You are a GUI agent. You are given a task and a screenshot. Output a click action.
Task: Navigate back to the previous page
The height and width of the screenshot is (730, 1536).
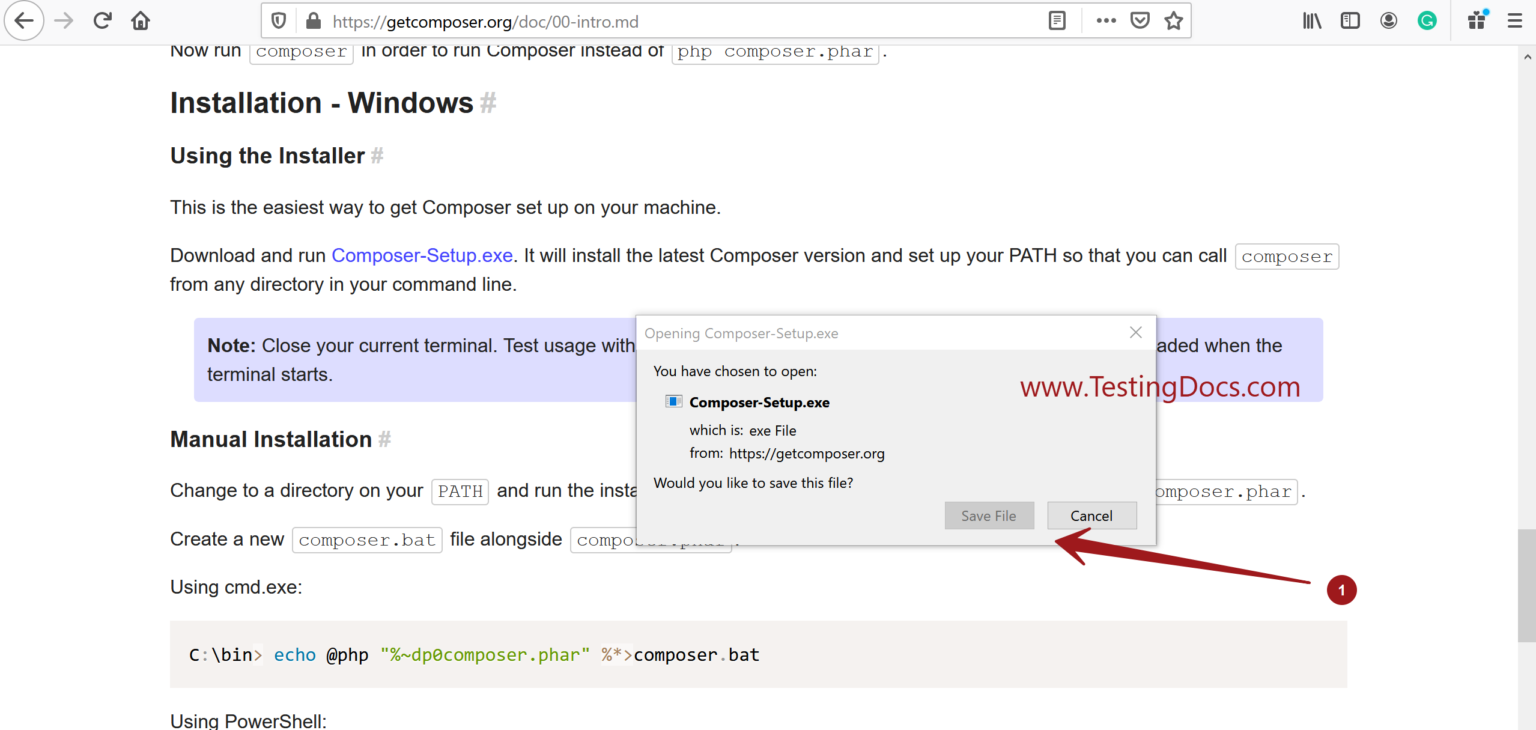click(24, 20)
